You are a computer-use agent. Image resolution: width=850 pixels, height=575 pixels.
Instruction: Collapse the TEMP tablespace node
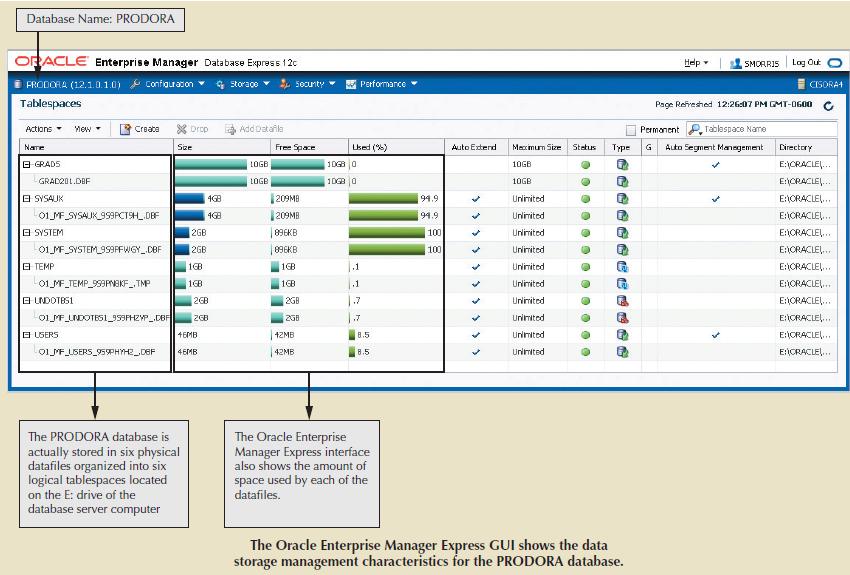pos(27,267)
